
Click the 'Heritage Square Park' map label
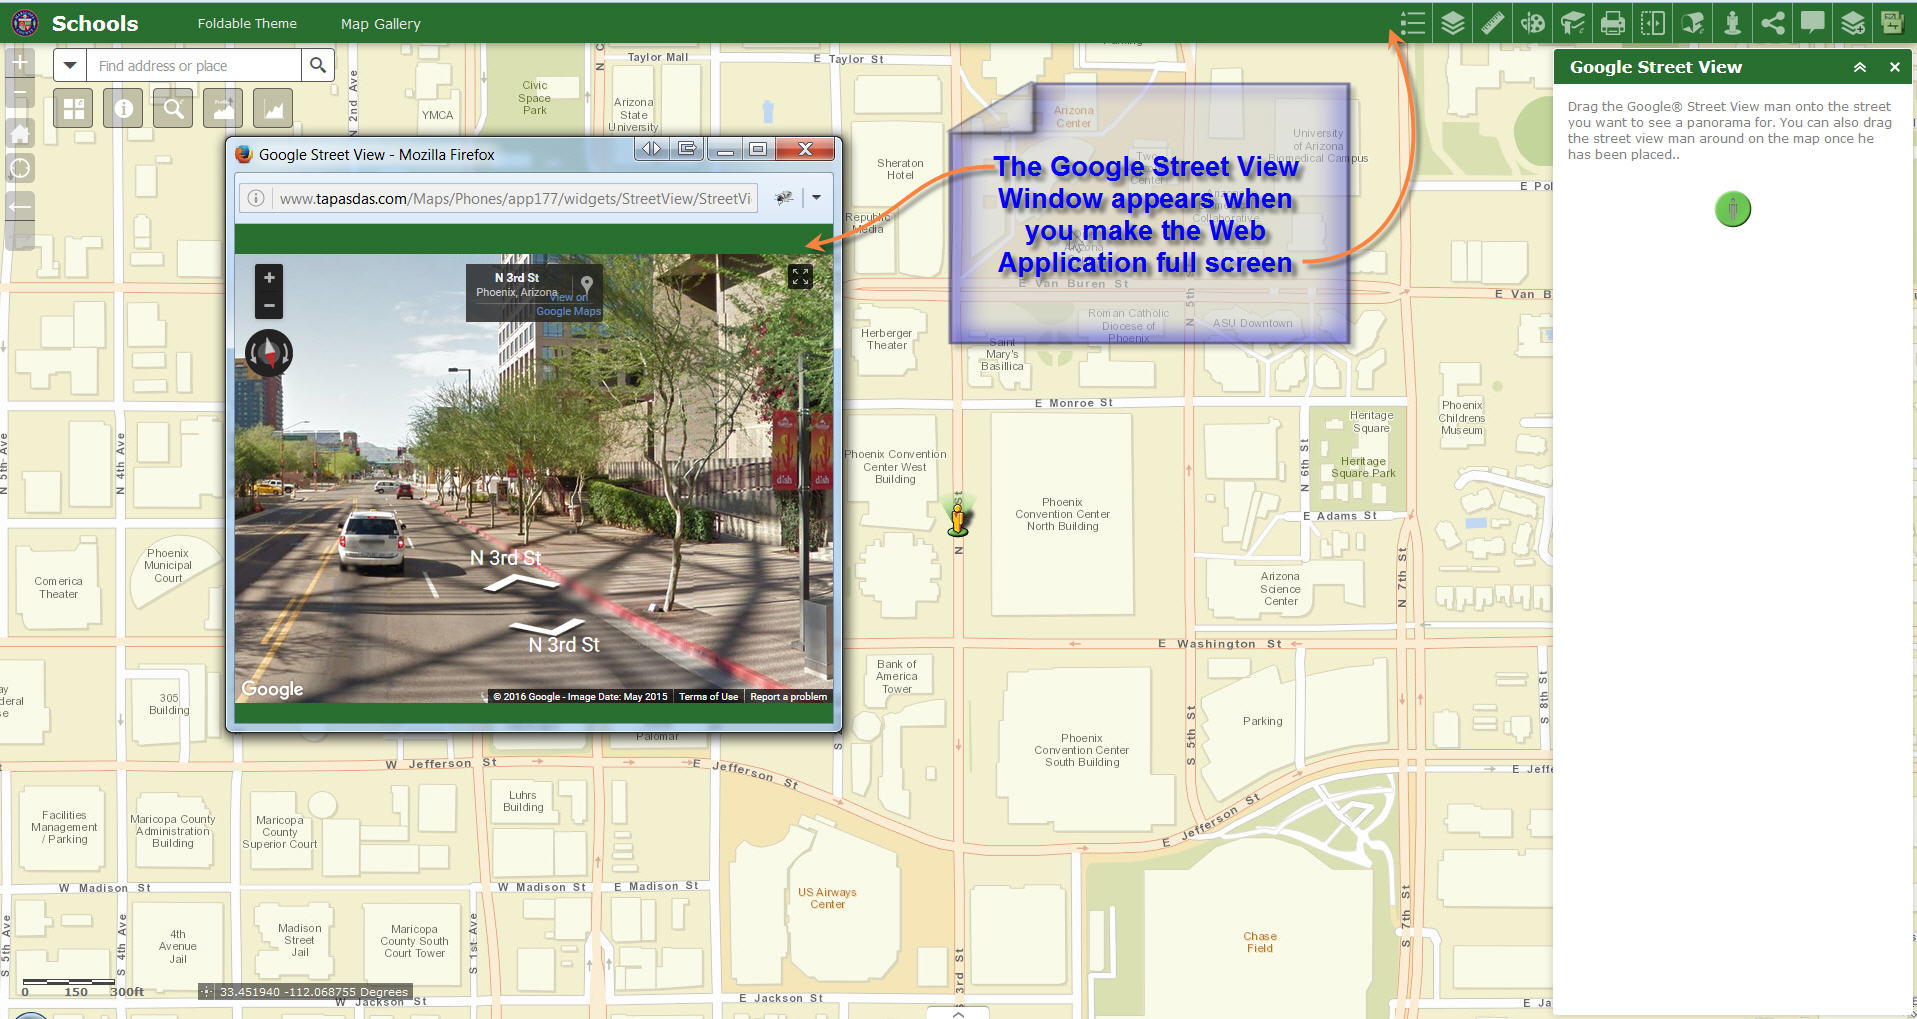tap(1363, 467)
